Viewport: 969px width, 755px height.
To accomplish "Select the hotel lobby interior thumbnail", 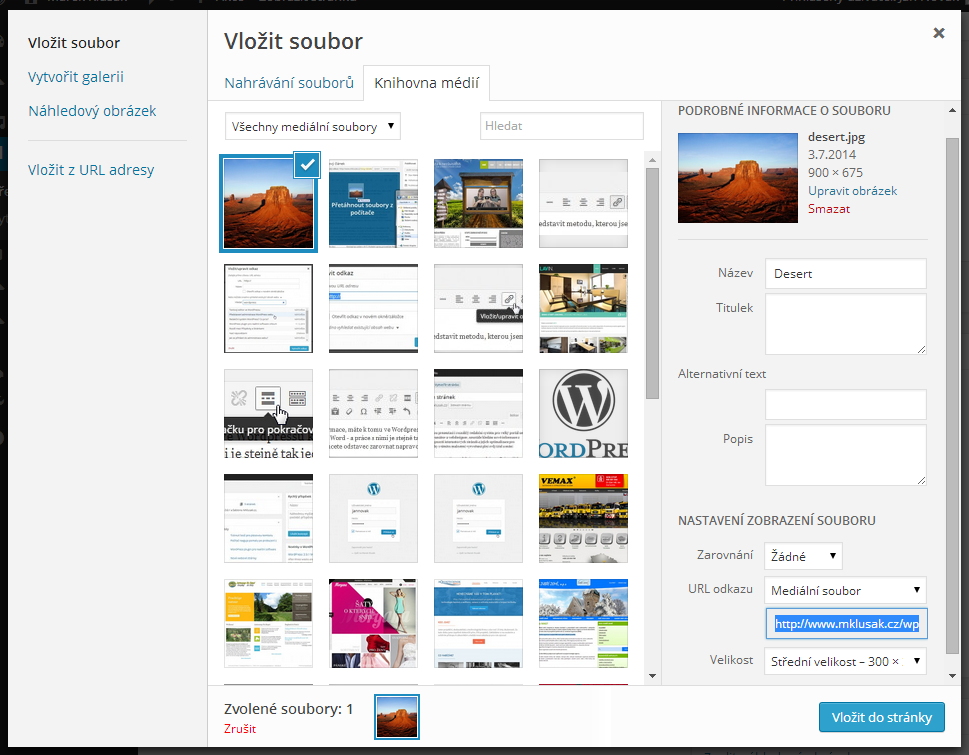I will coord(583,308).
